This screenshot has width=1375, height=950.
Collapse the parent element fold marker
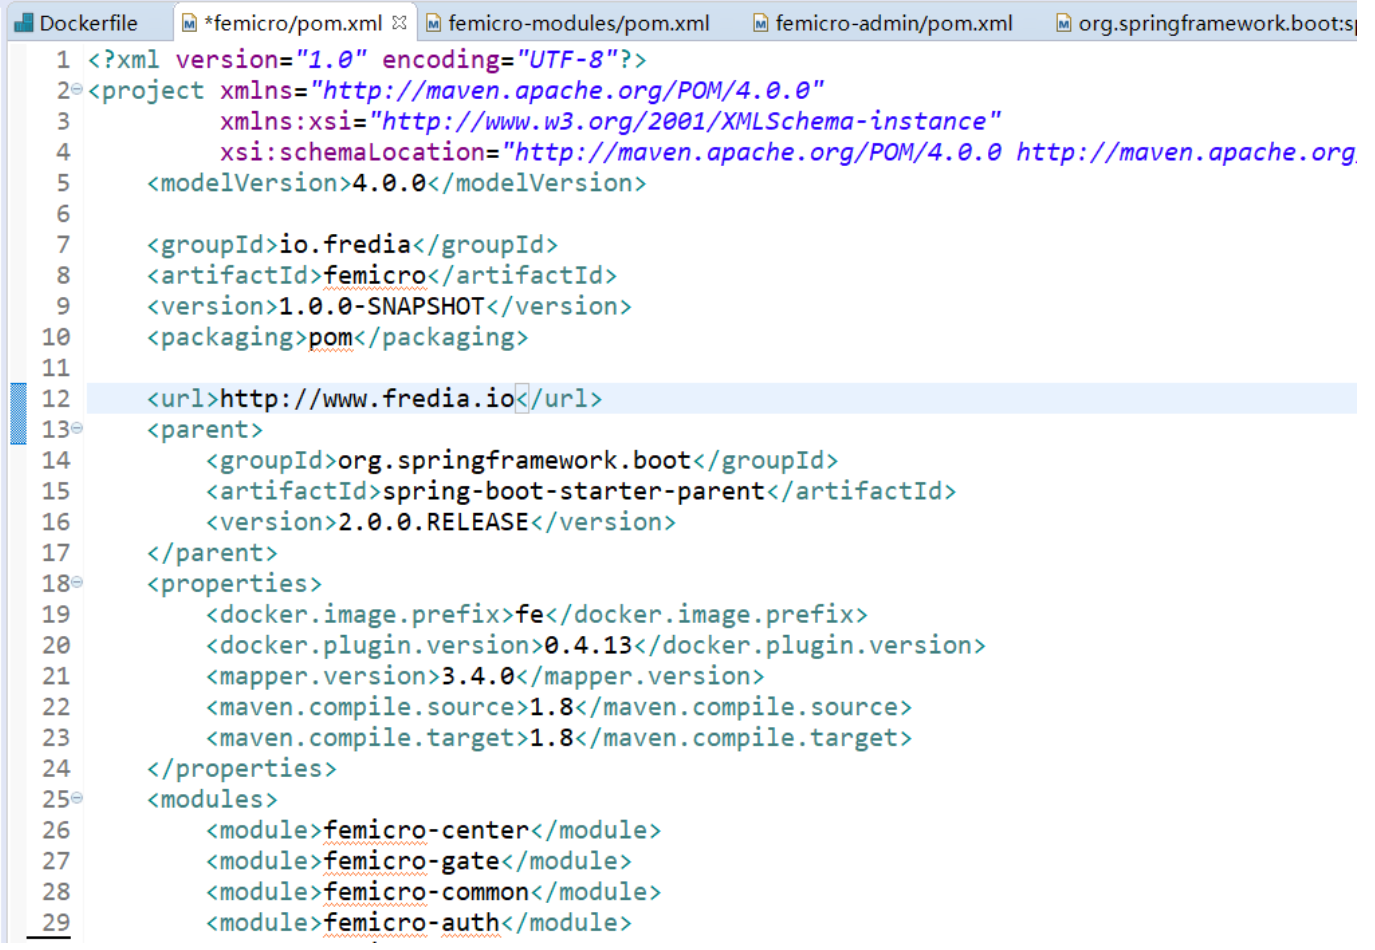76,429
